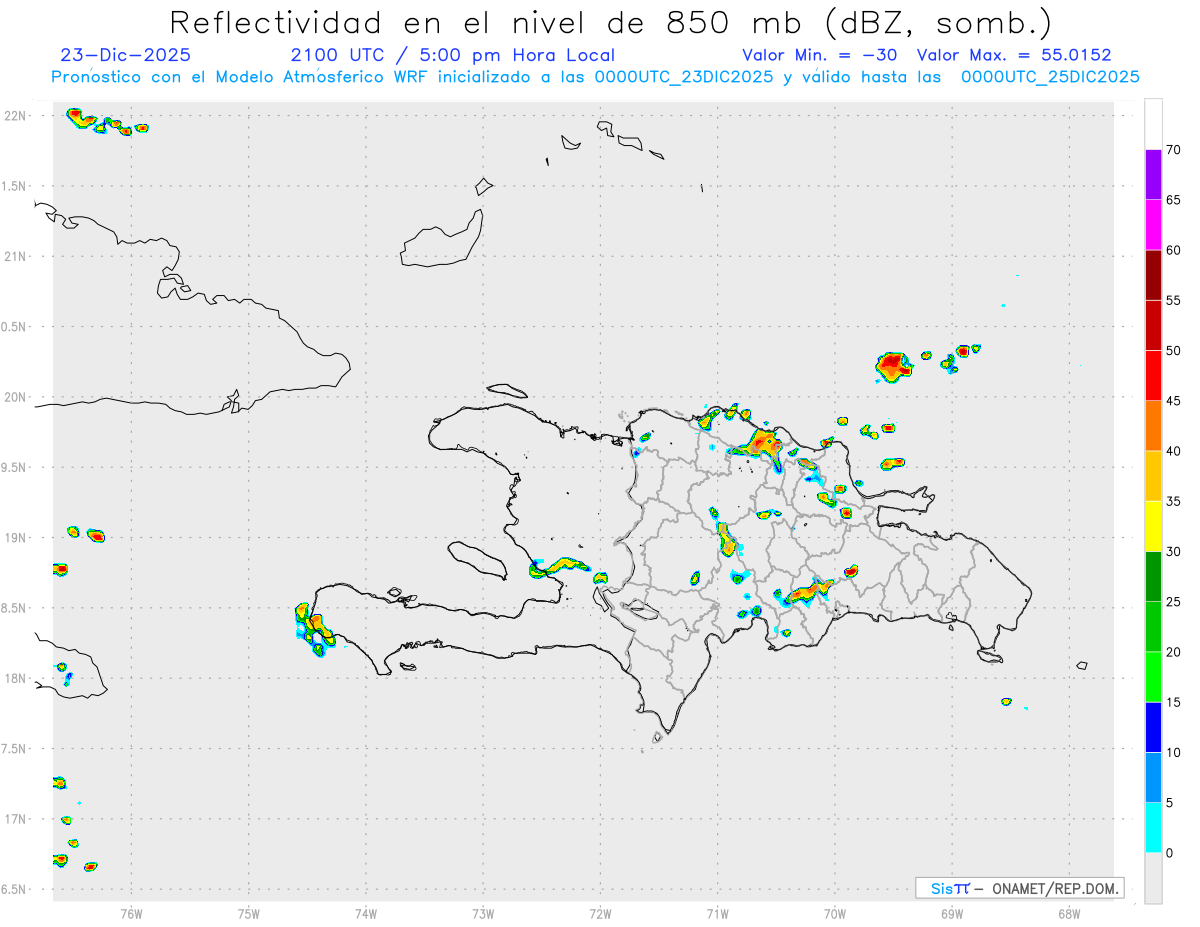1200x927 pixels.
Task: Click the "22N" latitude label
Action: (x=17, y=116)
